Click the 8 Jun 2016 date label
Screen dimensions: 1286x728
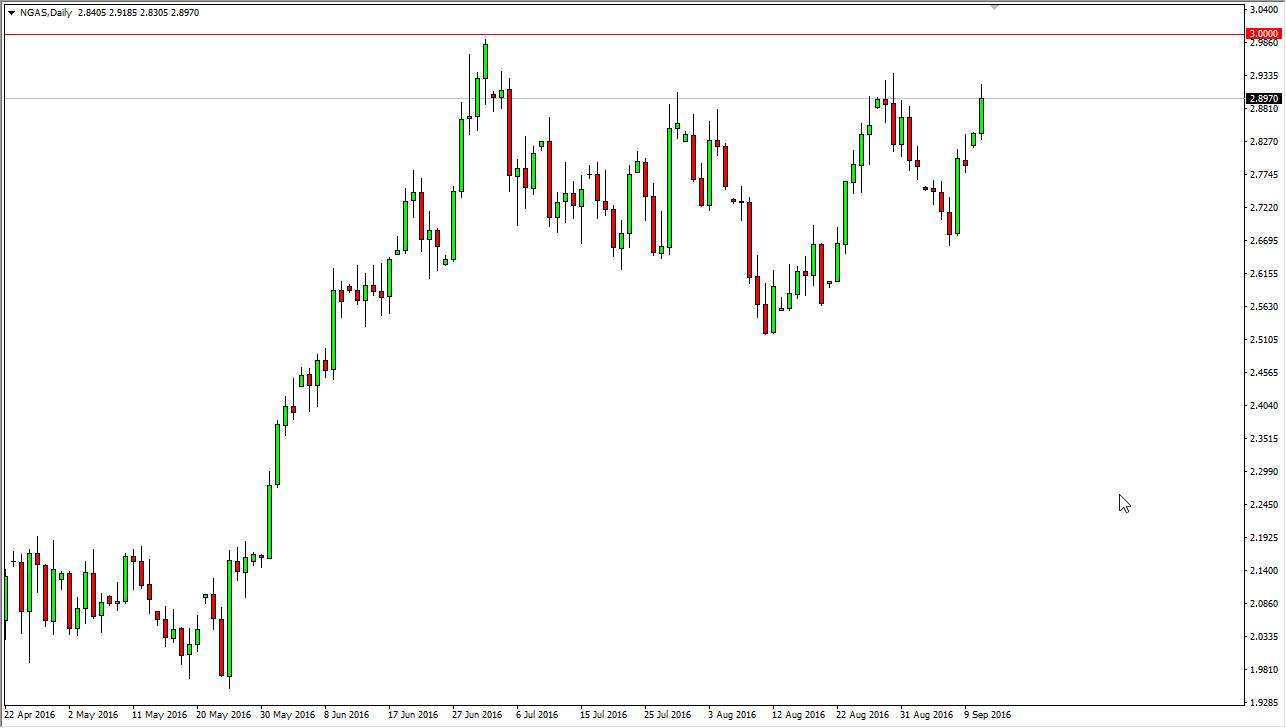tap(346, 715)
